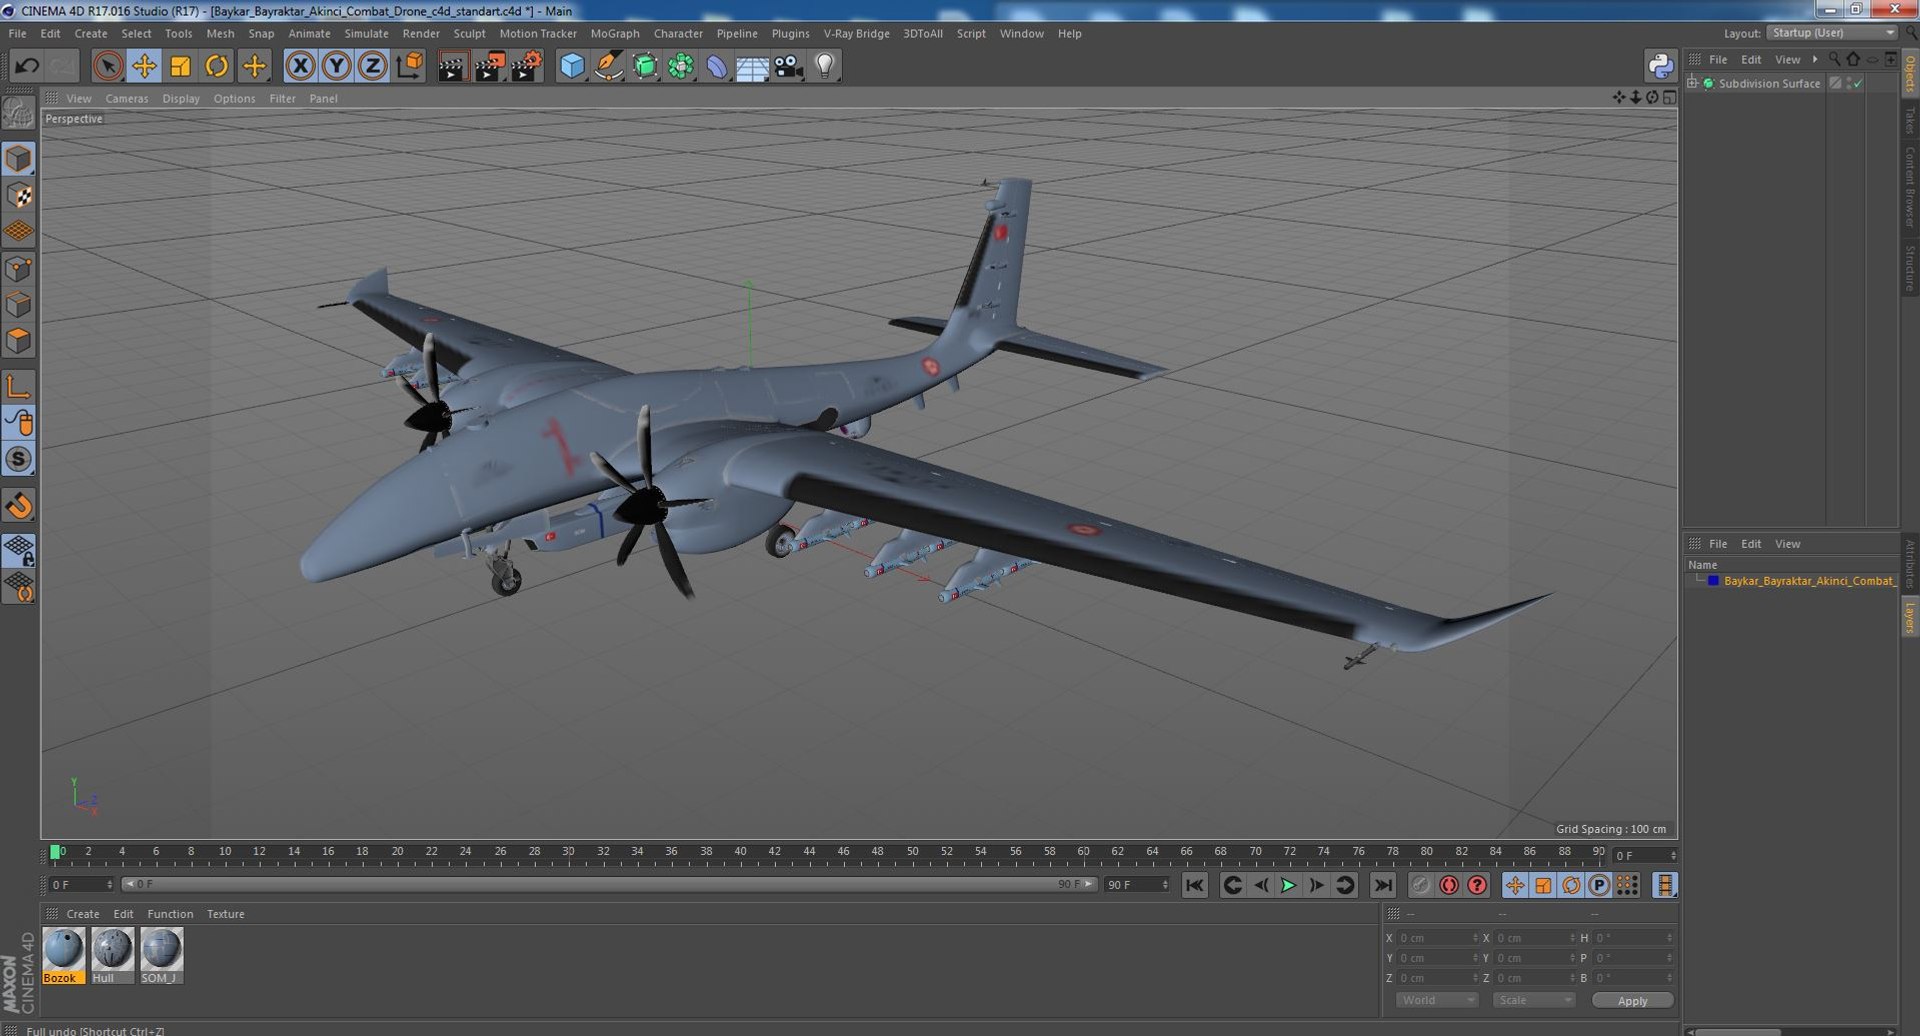Open the spline Pen tool
The image size is (1920, 1036).
pos(608,66)
